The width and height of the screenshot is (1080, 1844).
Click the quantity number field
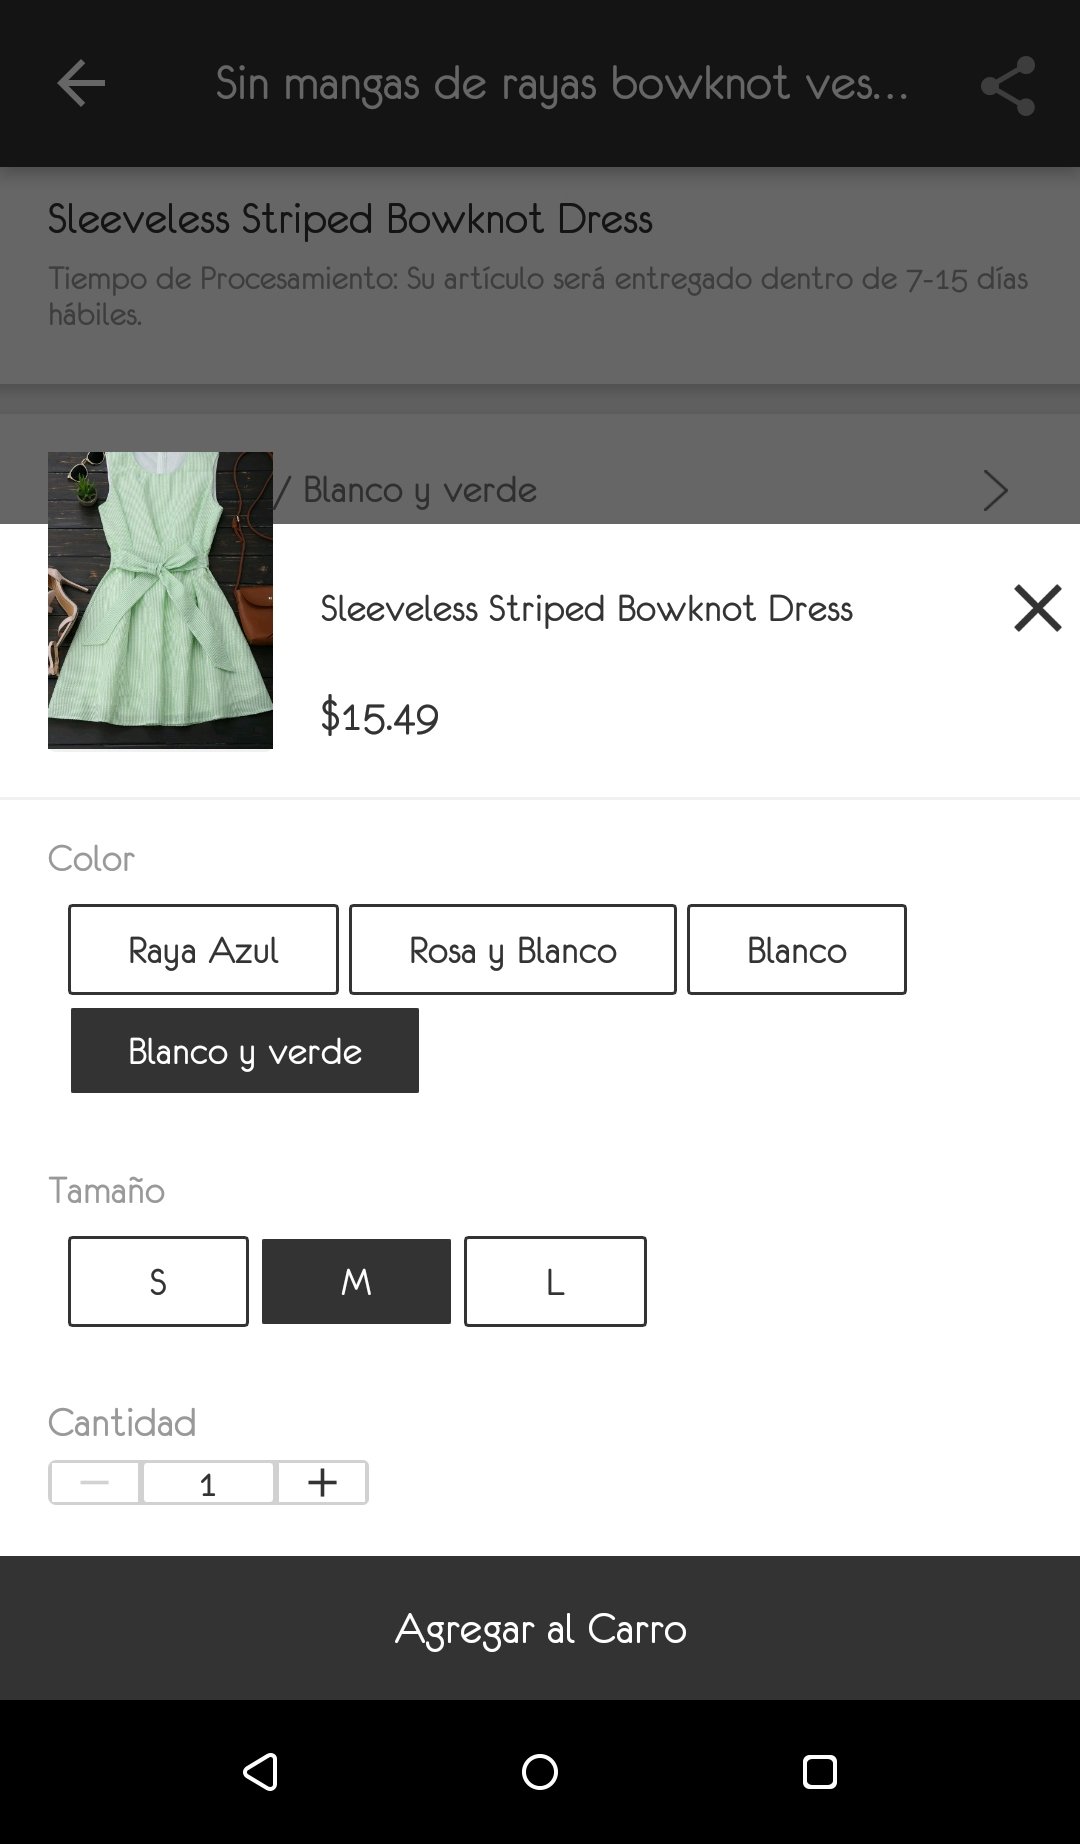click(x=208, y=1482)
